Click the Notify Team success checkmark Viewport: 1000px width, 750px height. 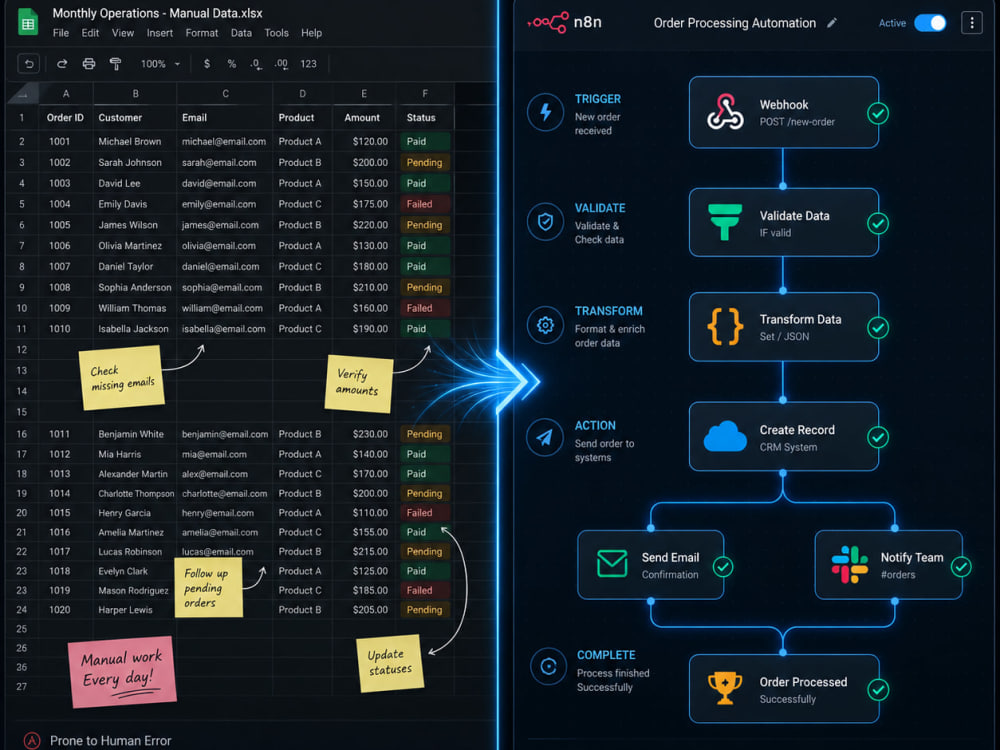tap(961, 566)
